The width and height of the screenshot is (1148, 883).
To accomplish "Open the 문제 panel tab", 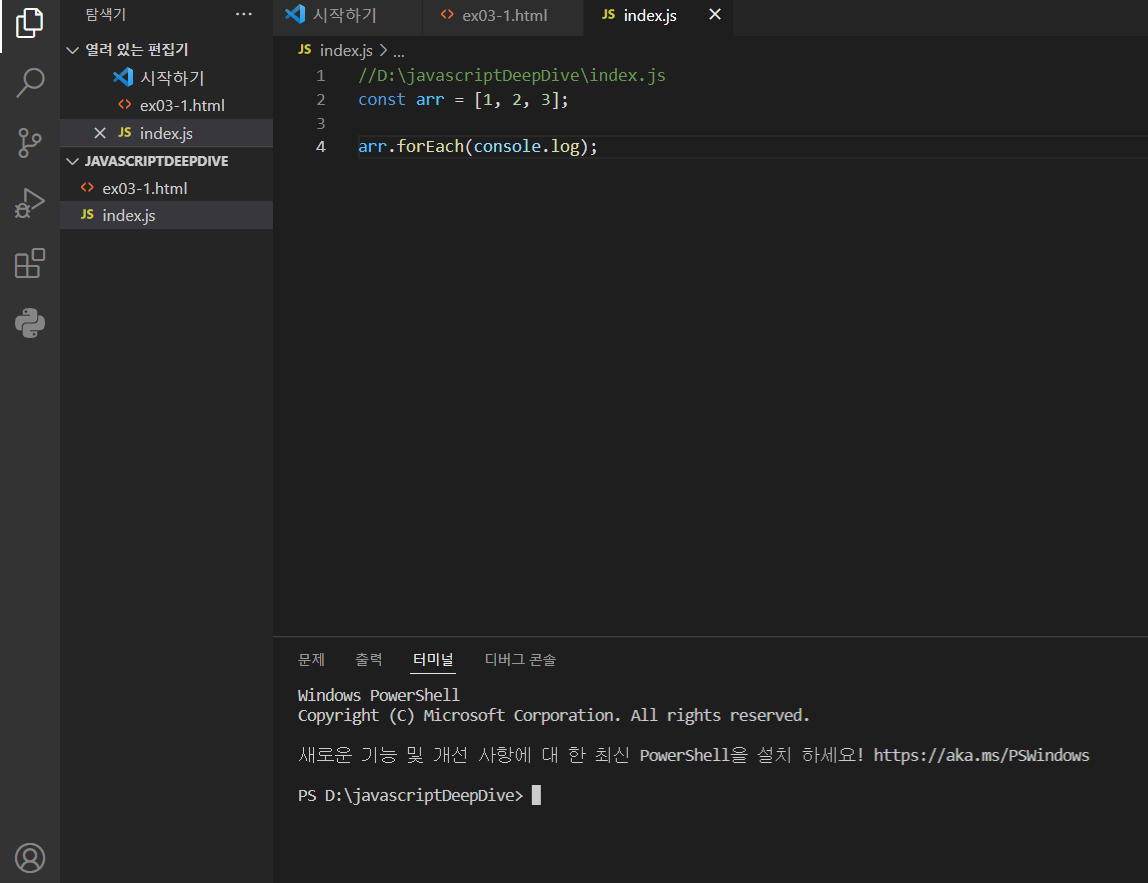I will [x=311, y=660].
